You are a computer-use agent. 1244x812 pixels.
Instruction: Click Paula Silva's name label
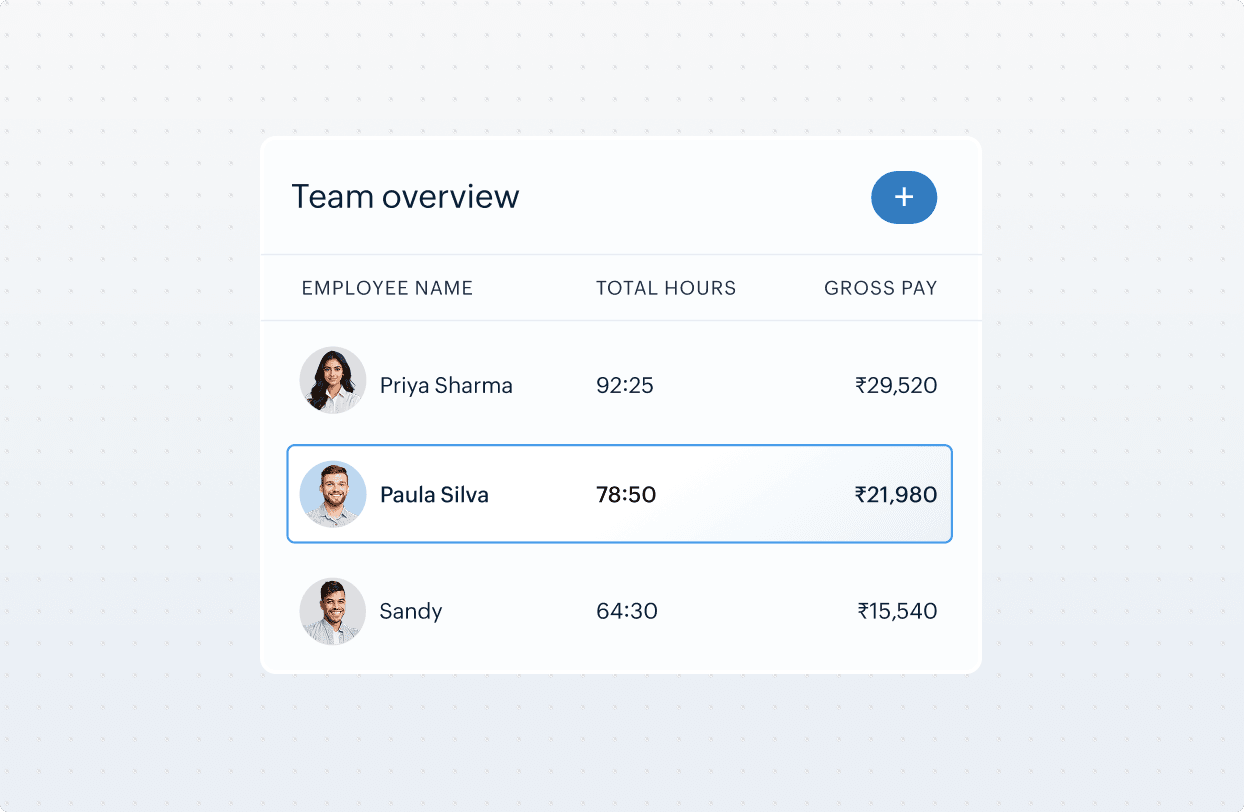pos(434,494)
